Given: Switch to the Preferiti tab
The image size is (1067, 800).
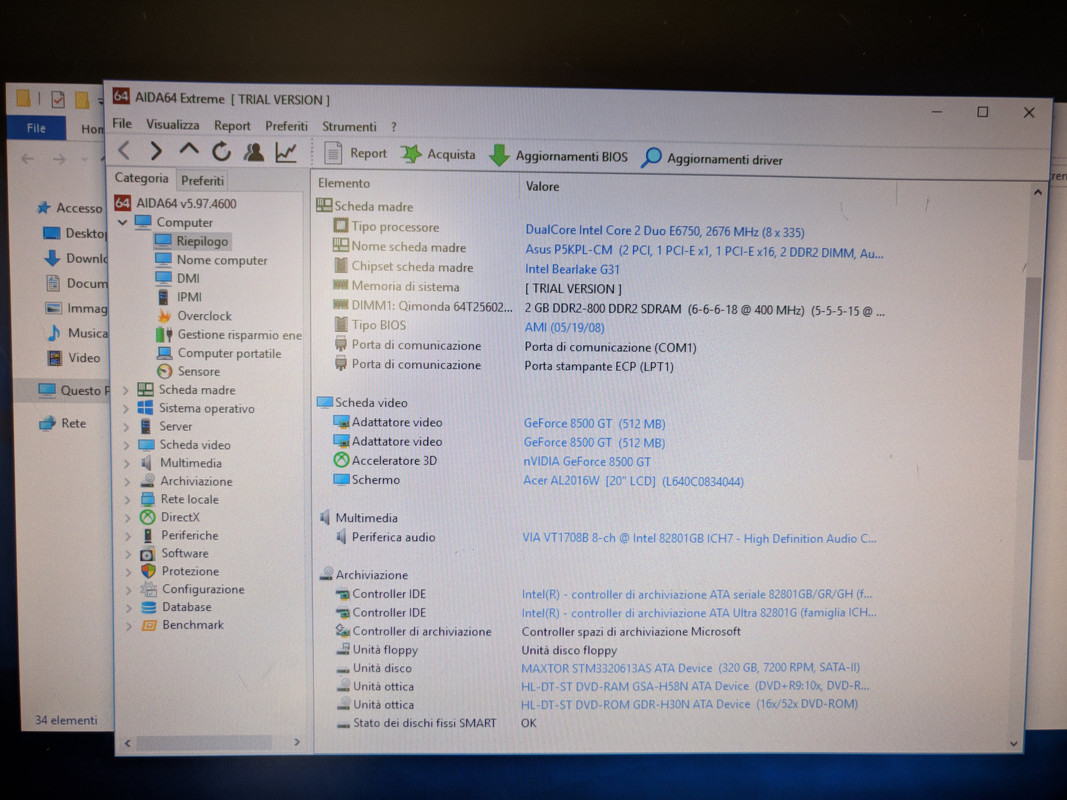Looking at the screenshot, I should point(202,180).
